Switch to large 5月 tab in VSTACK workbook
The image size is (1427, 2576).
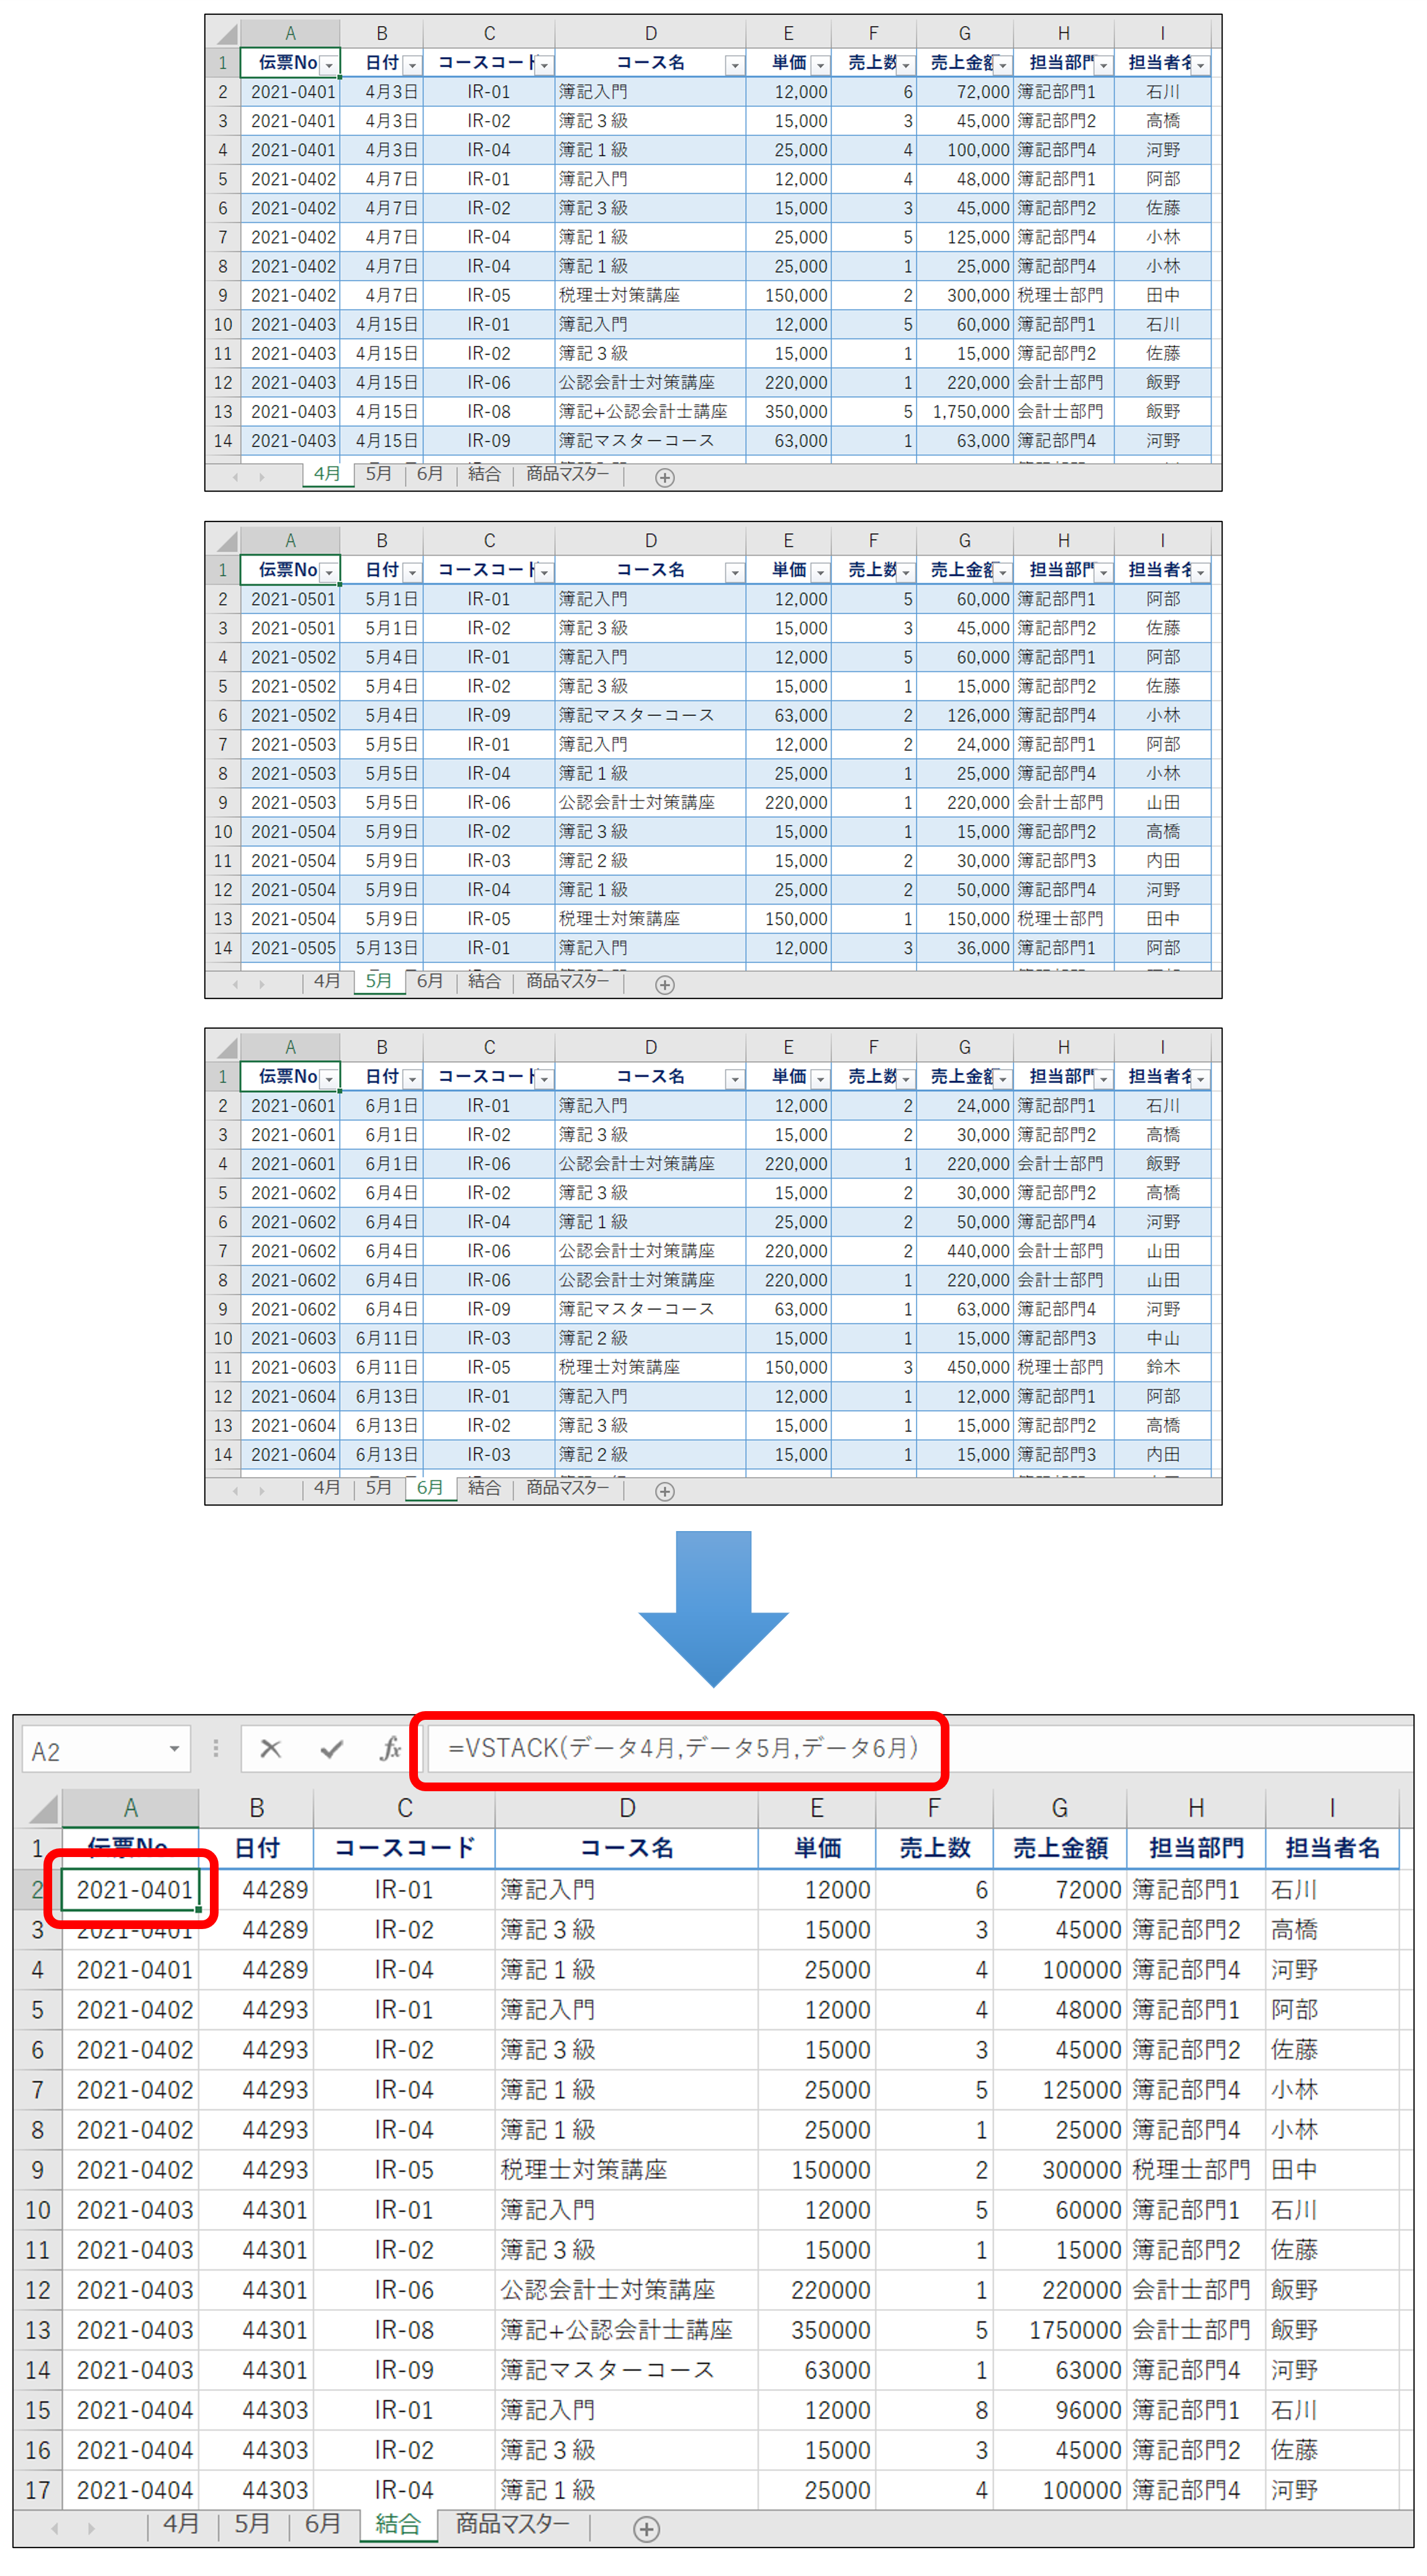coord(252,2524)
